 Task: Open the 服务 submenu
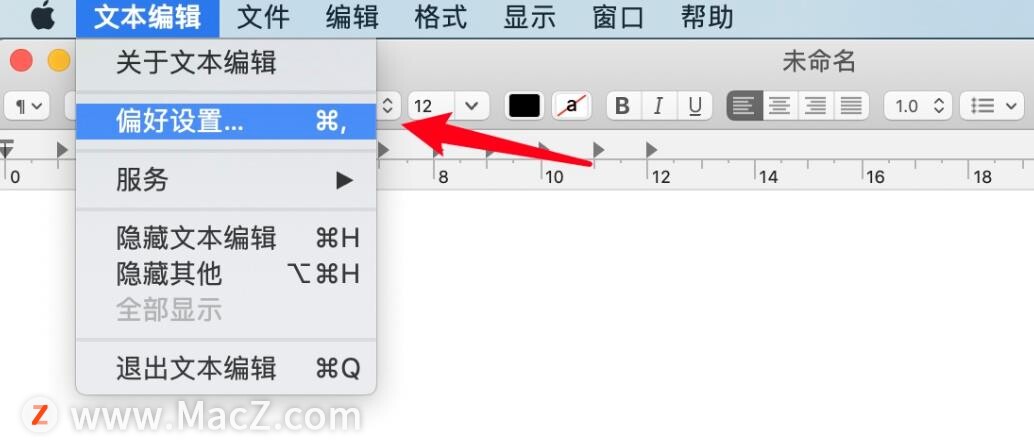226,179
